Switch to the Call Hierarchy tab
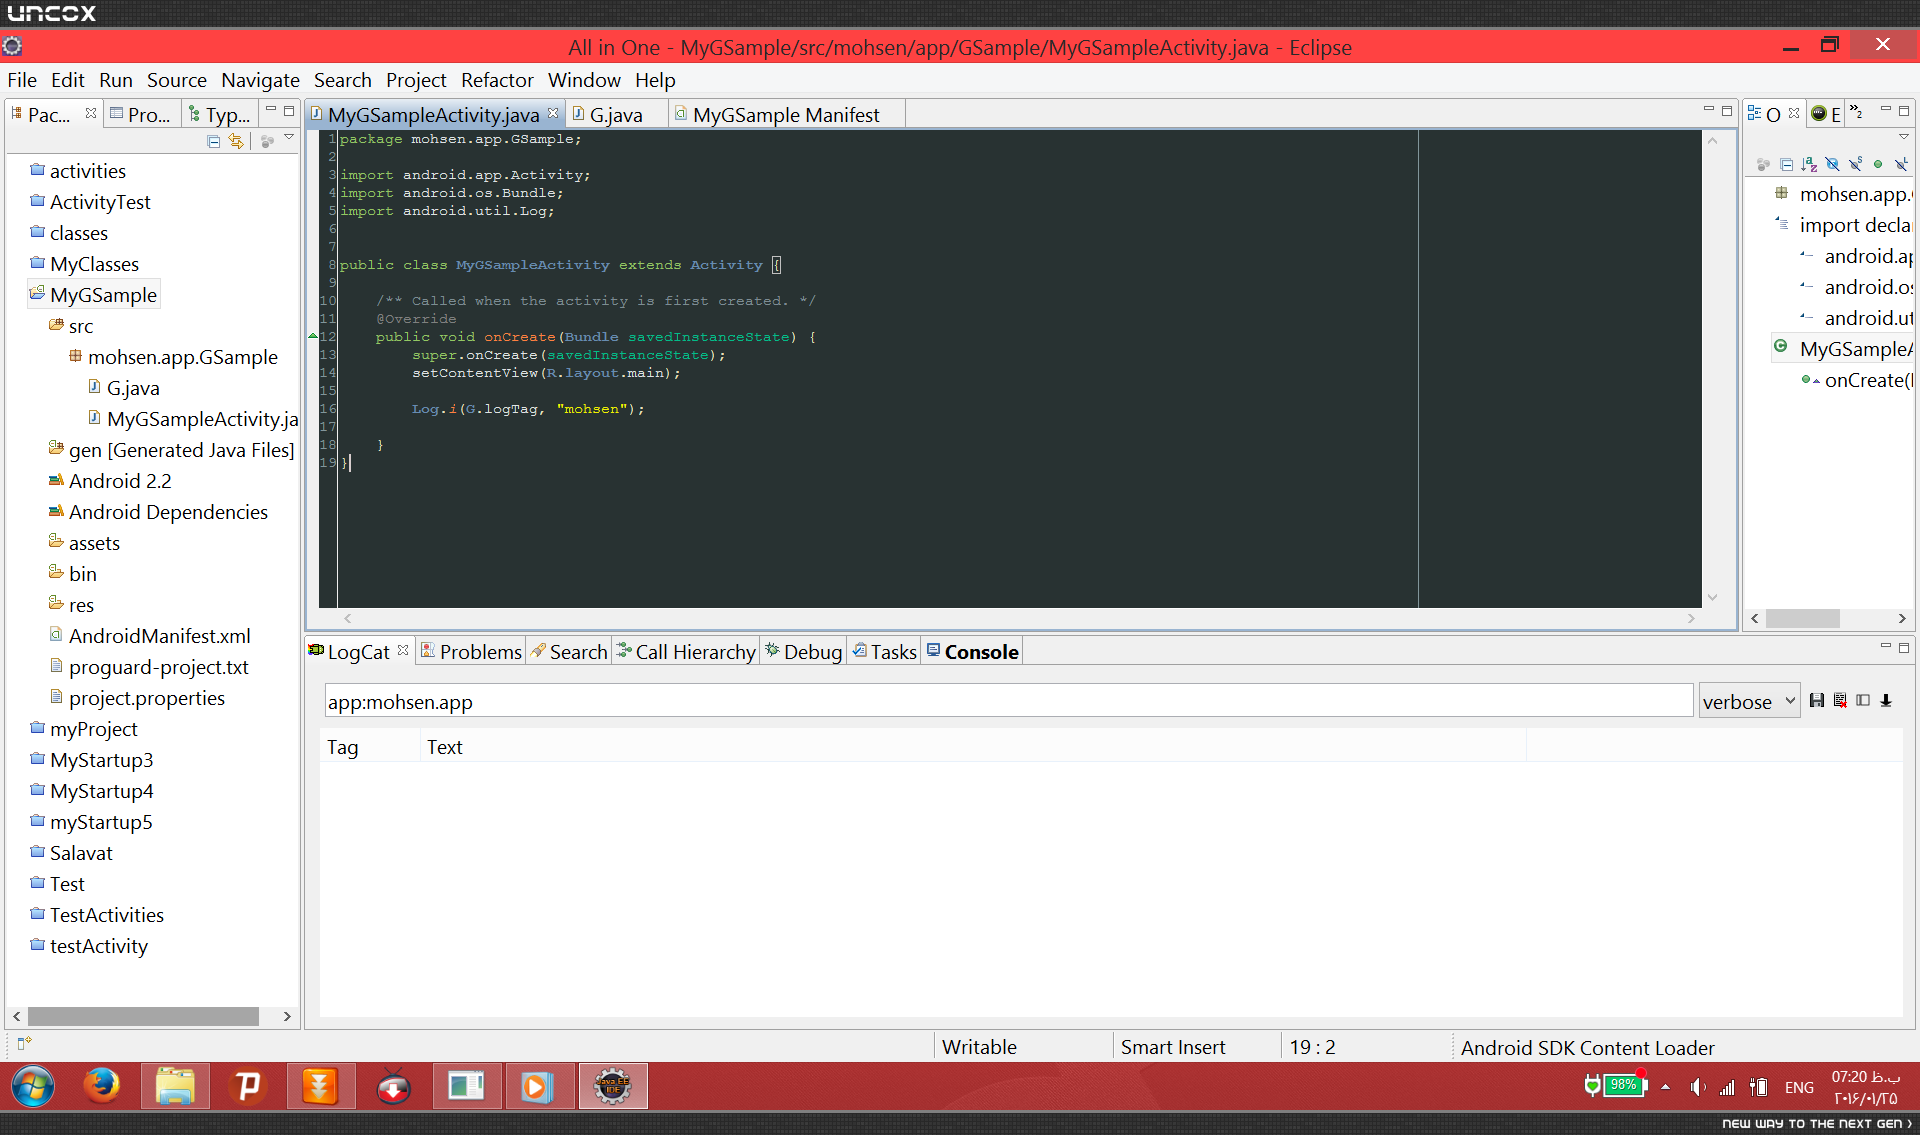The width and height of the screenshot is (1920, 1135). 686,652
